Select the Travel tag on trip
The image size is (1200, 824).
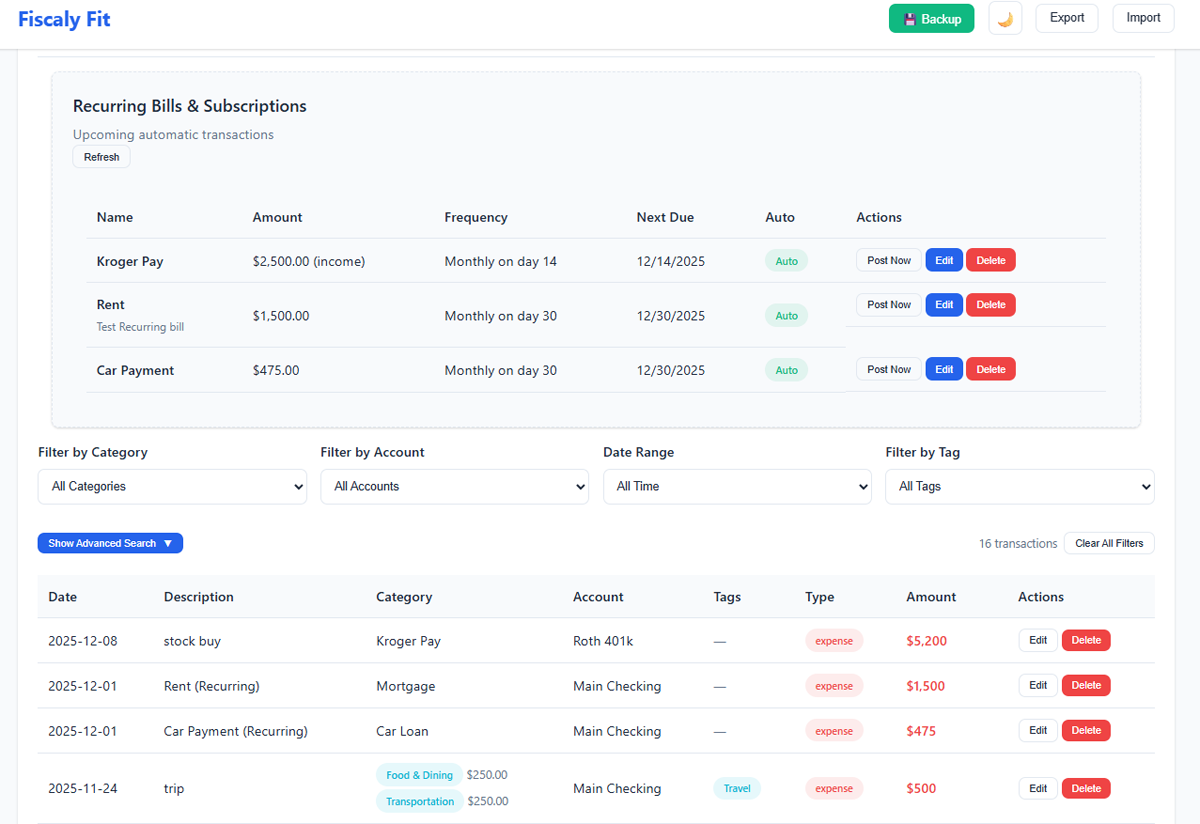(737, 788)
